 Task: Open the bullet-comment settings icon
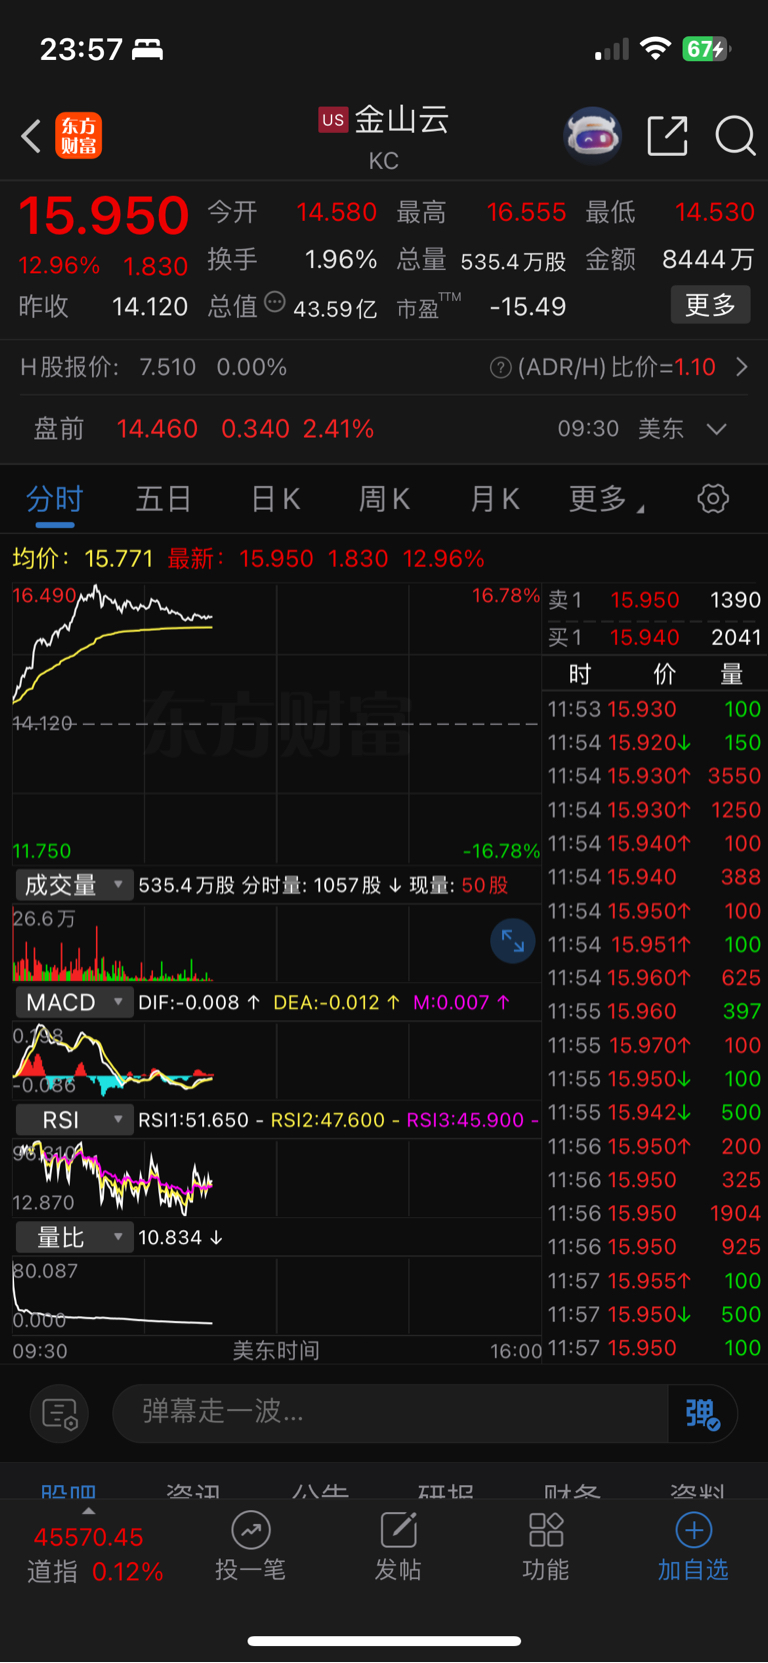click(x=60, y=1414)
